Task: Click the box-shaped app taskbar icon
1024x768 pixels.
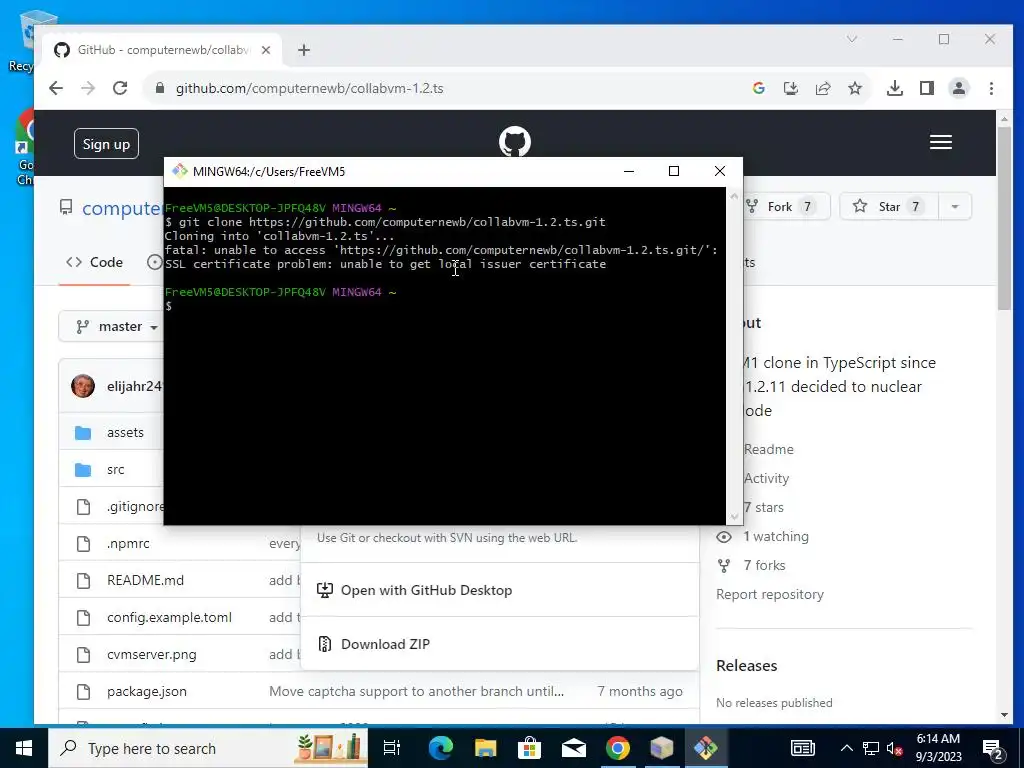Action: (x=662, y=748)
